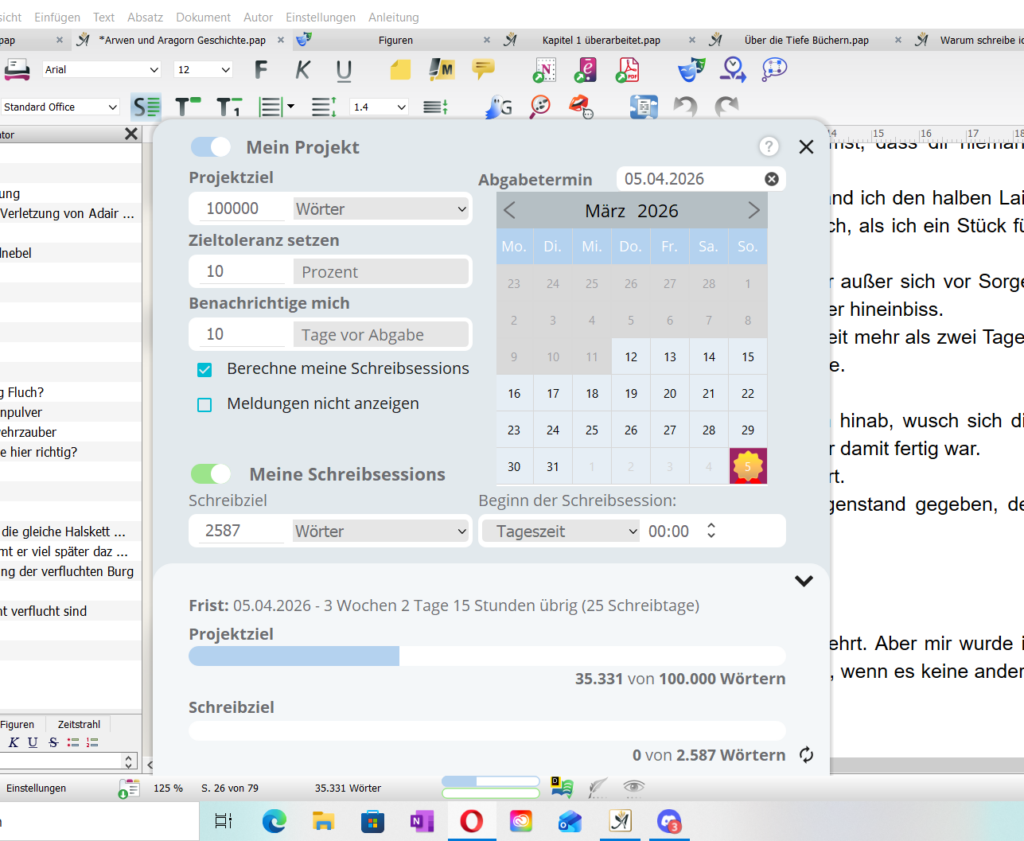Open the Projektziel Wörter unit dropdown
Image resolution: width=1024 pixels, height=841 pixels.
(380, 209)
